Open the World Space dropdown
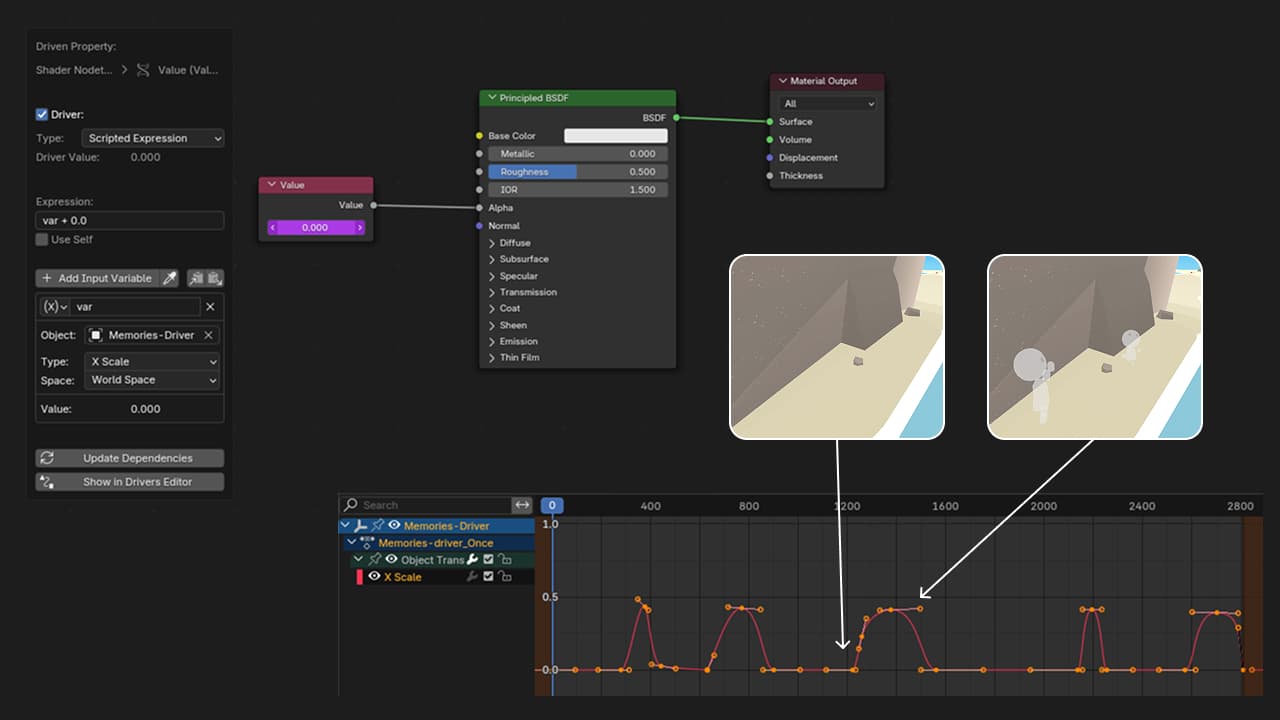 153,380
